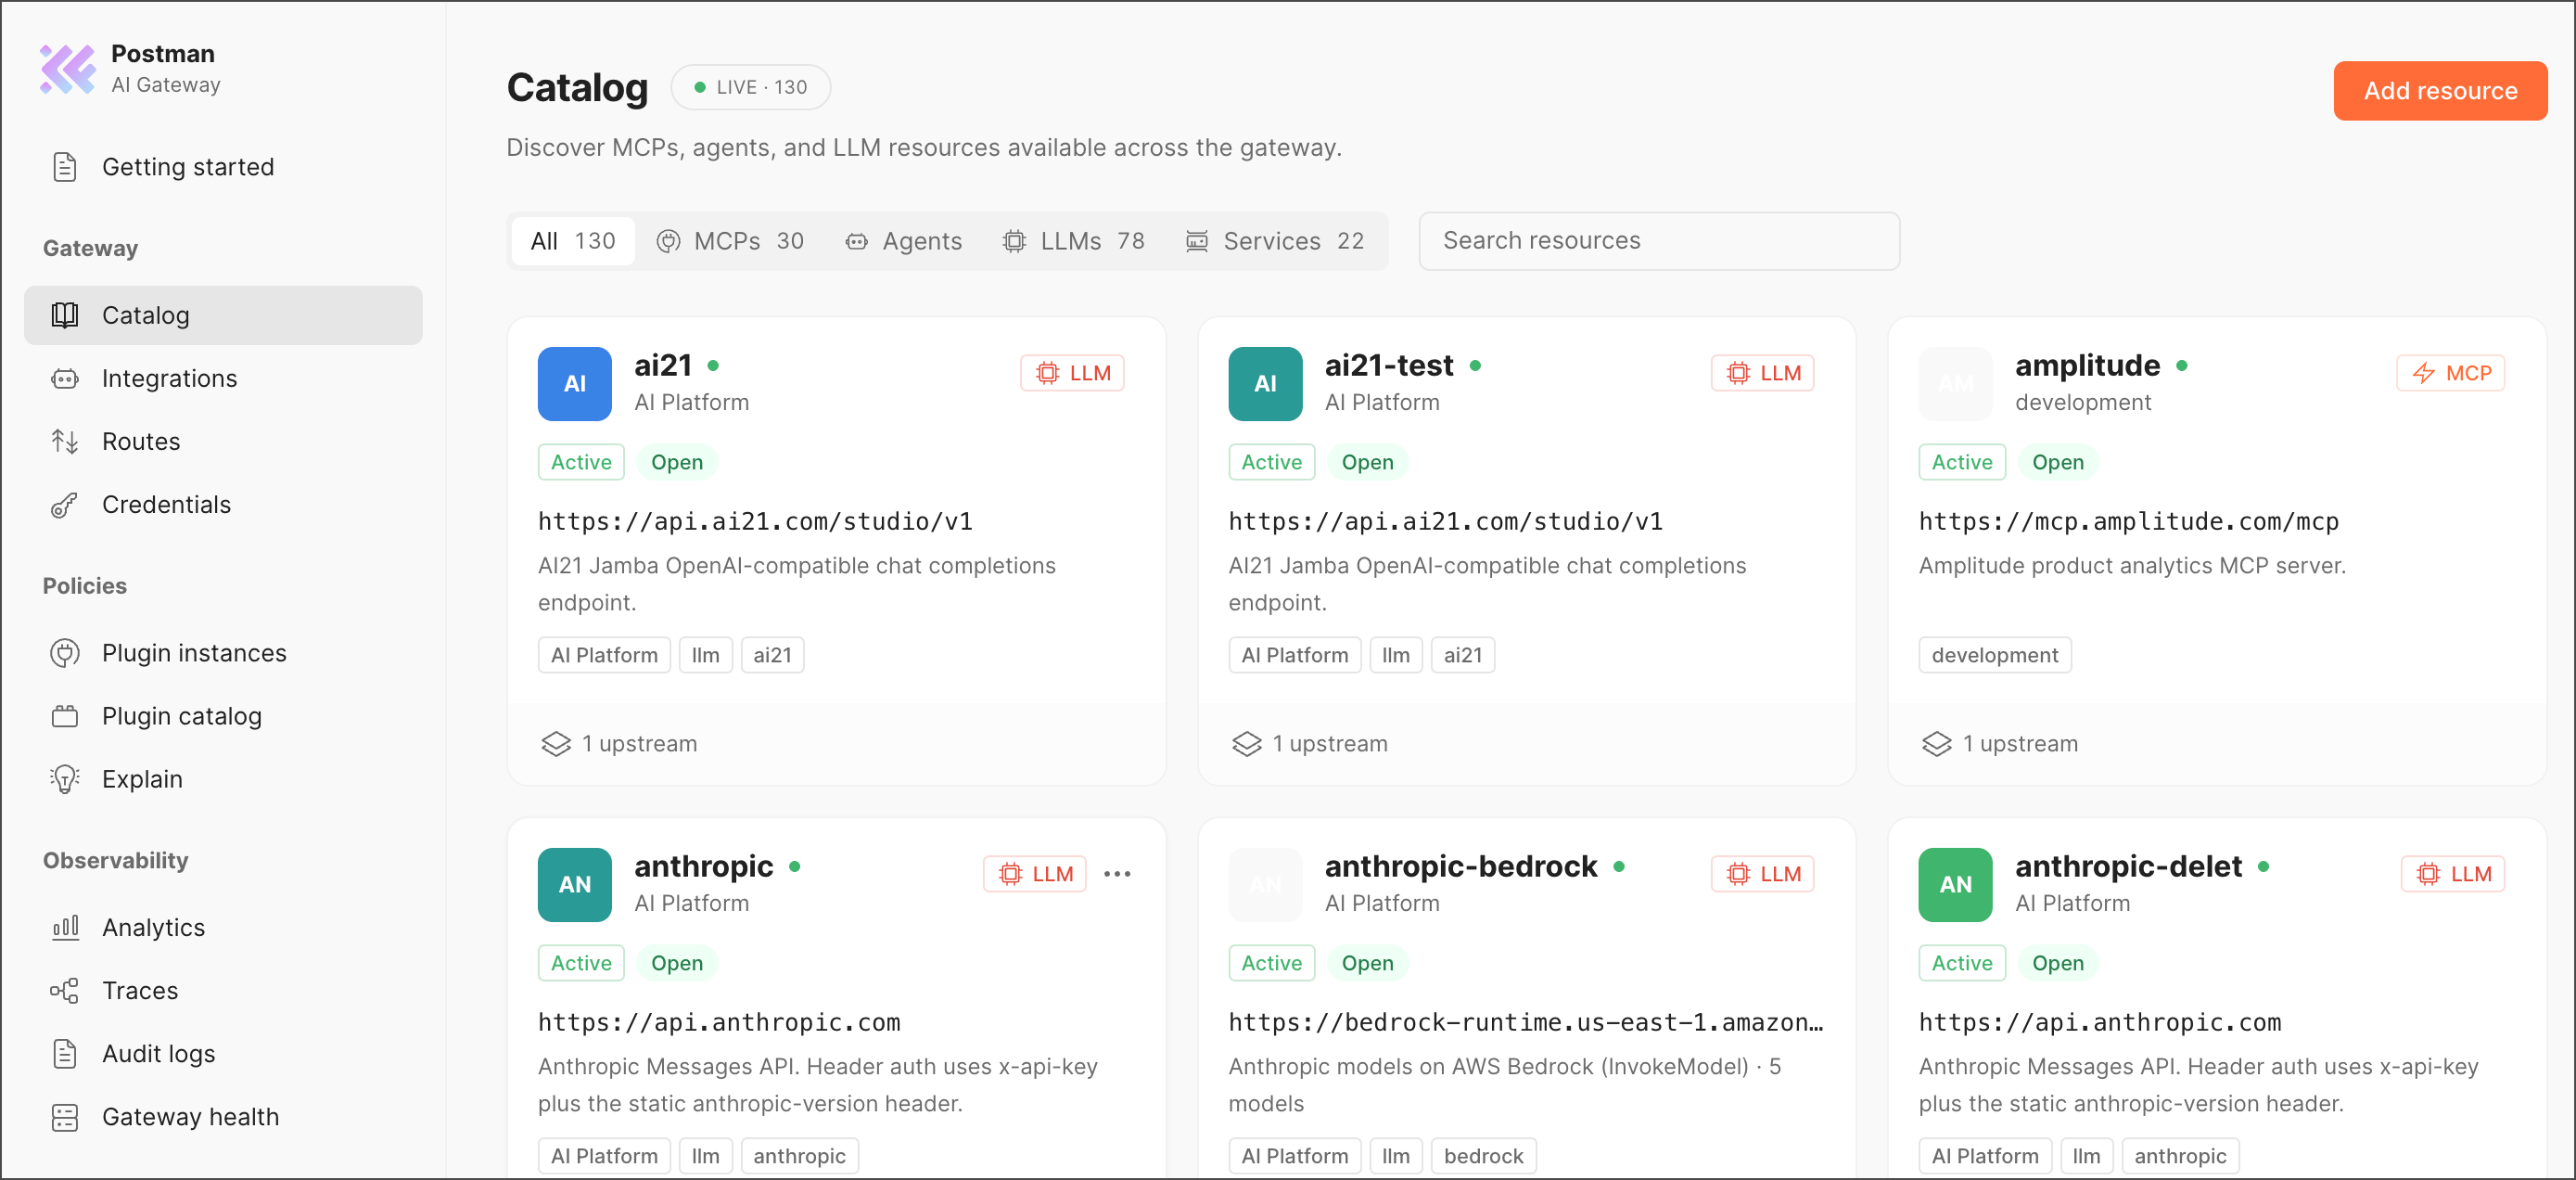Show LLMs resources tab
Screen dimensions: 2576x1180
pyautogui.click(x=1074, y=241)
